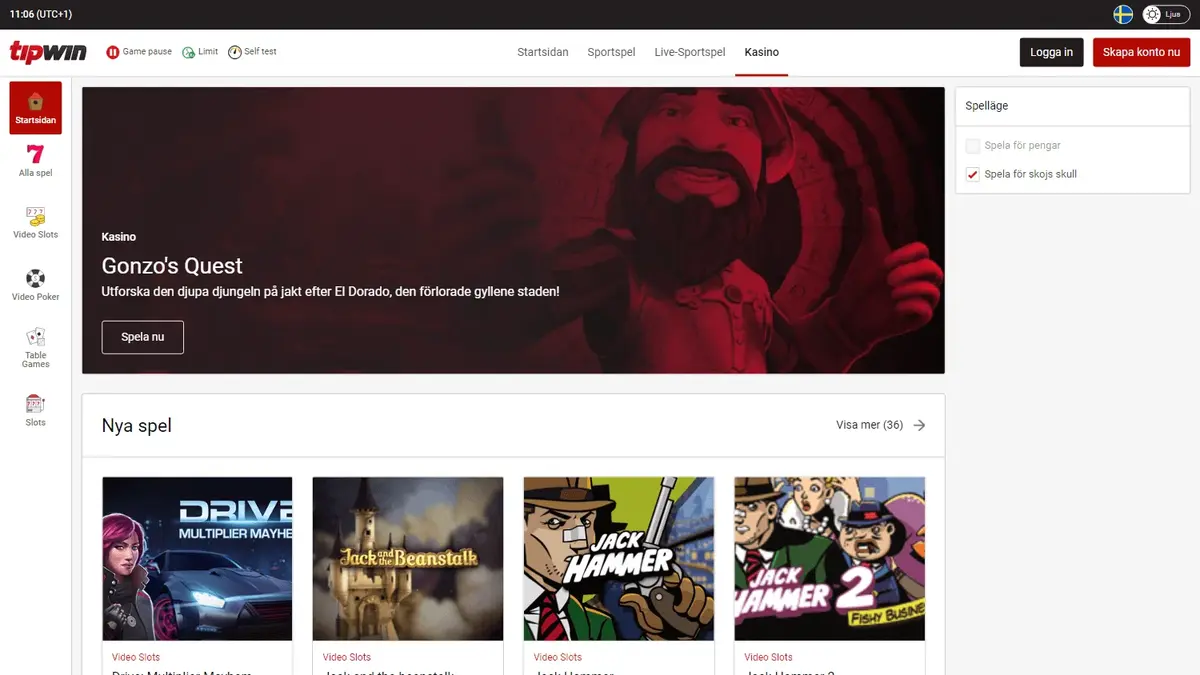Click Skapa konto nu button
The height and width of the screenshot is (675, 1200).
click(1141, 52)
